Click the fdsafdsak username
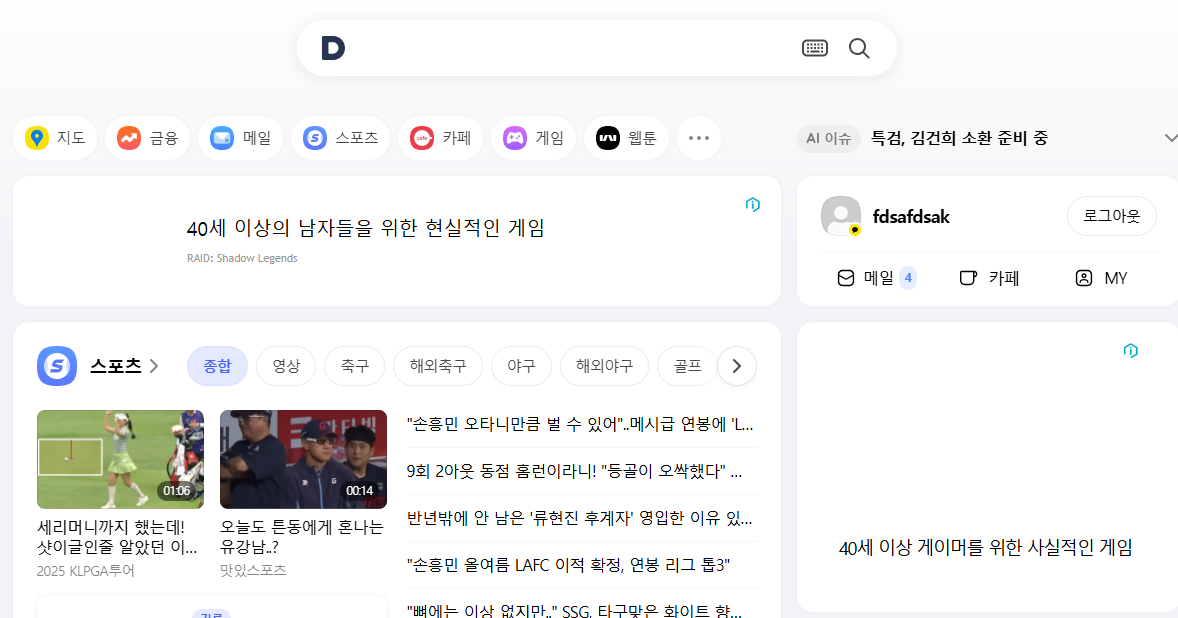The height and width of the screenshot is (618, 1178). 911,216
